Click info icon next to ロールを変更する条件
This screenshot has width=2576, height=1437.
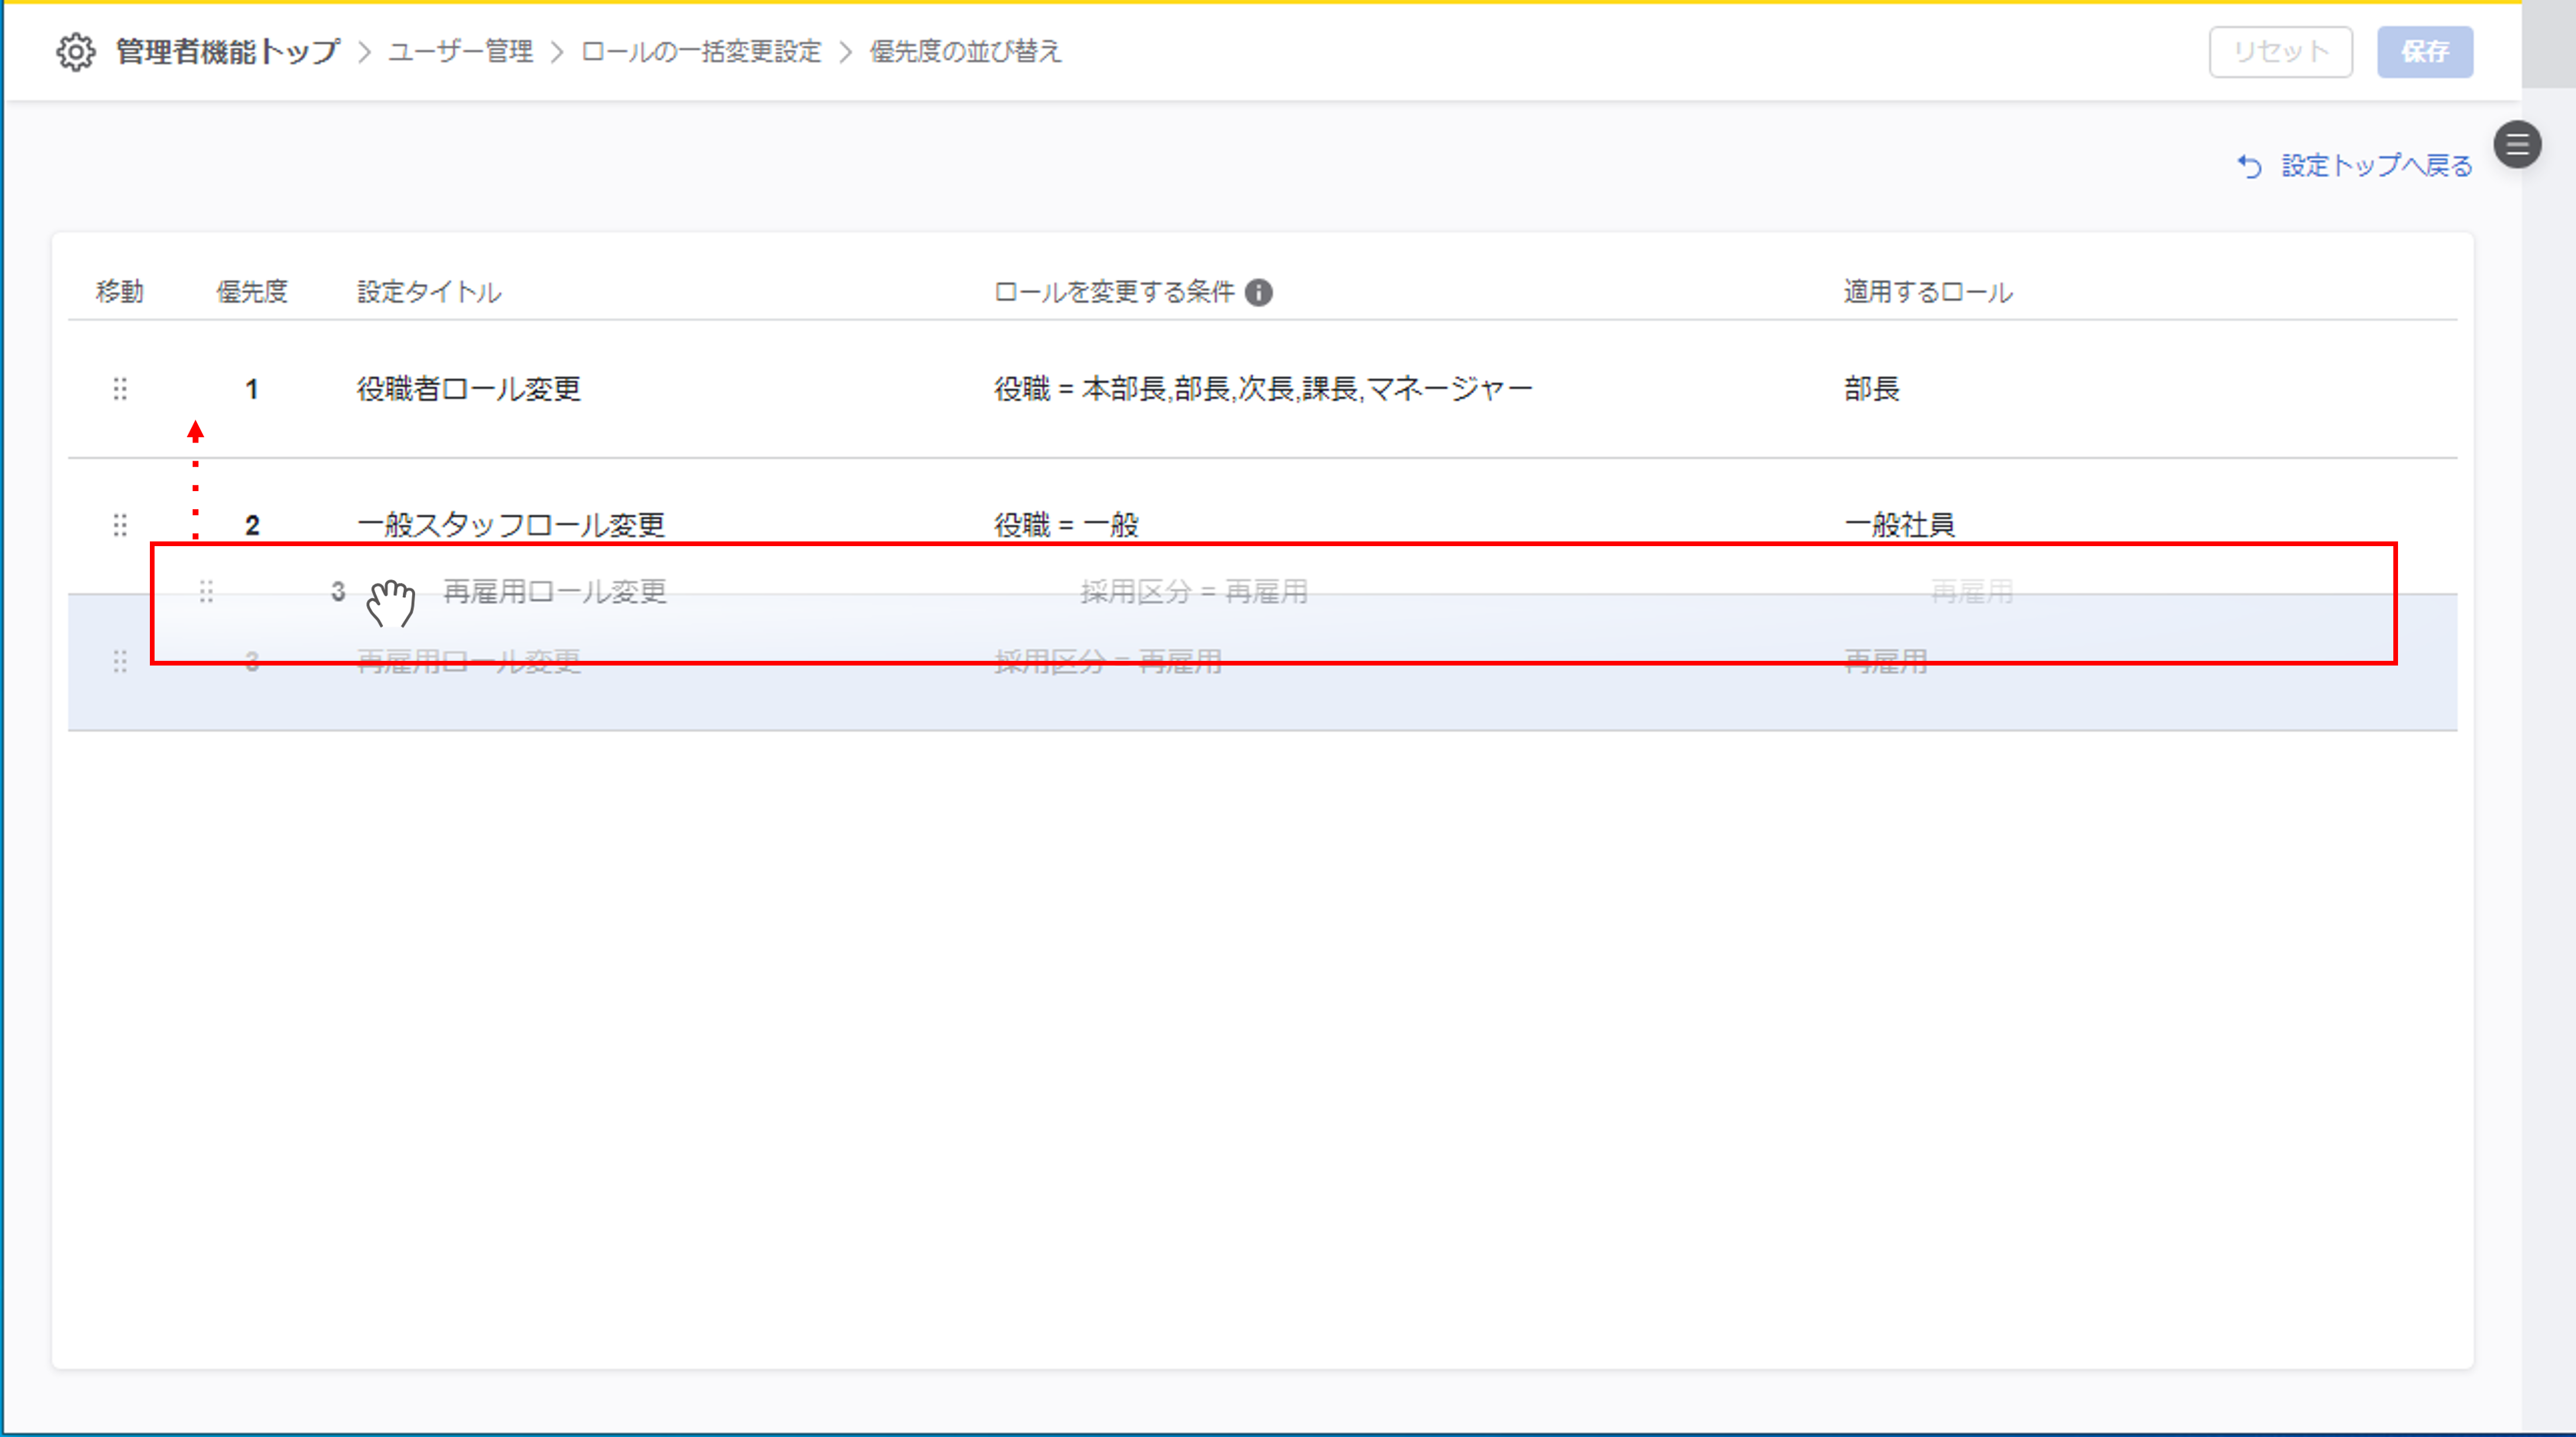(x=1259, y=292)
